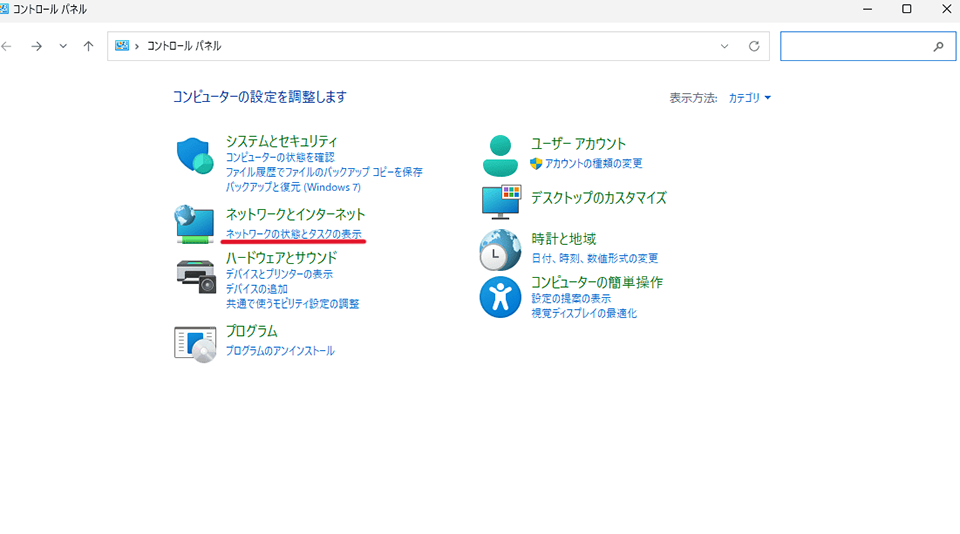Open System and Security shield icon
Screen dimensions: 960x534
coord(195,156)
